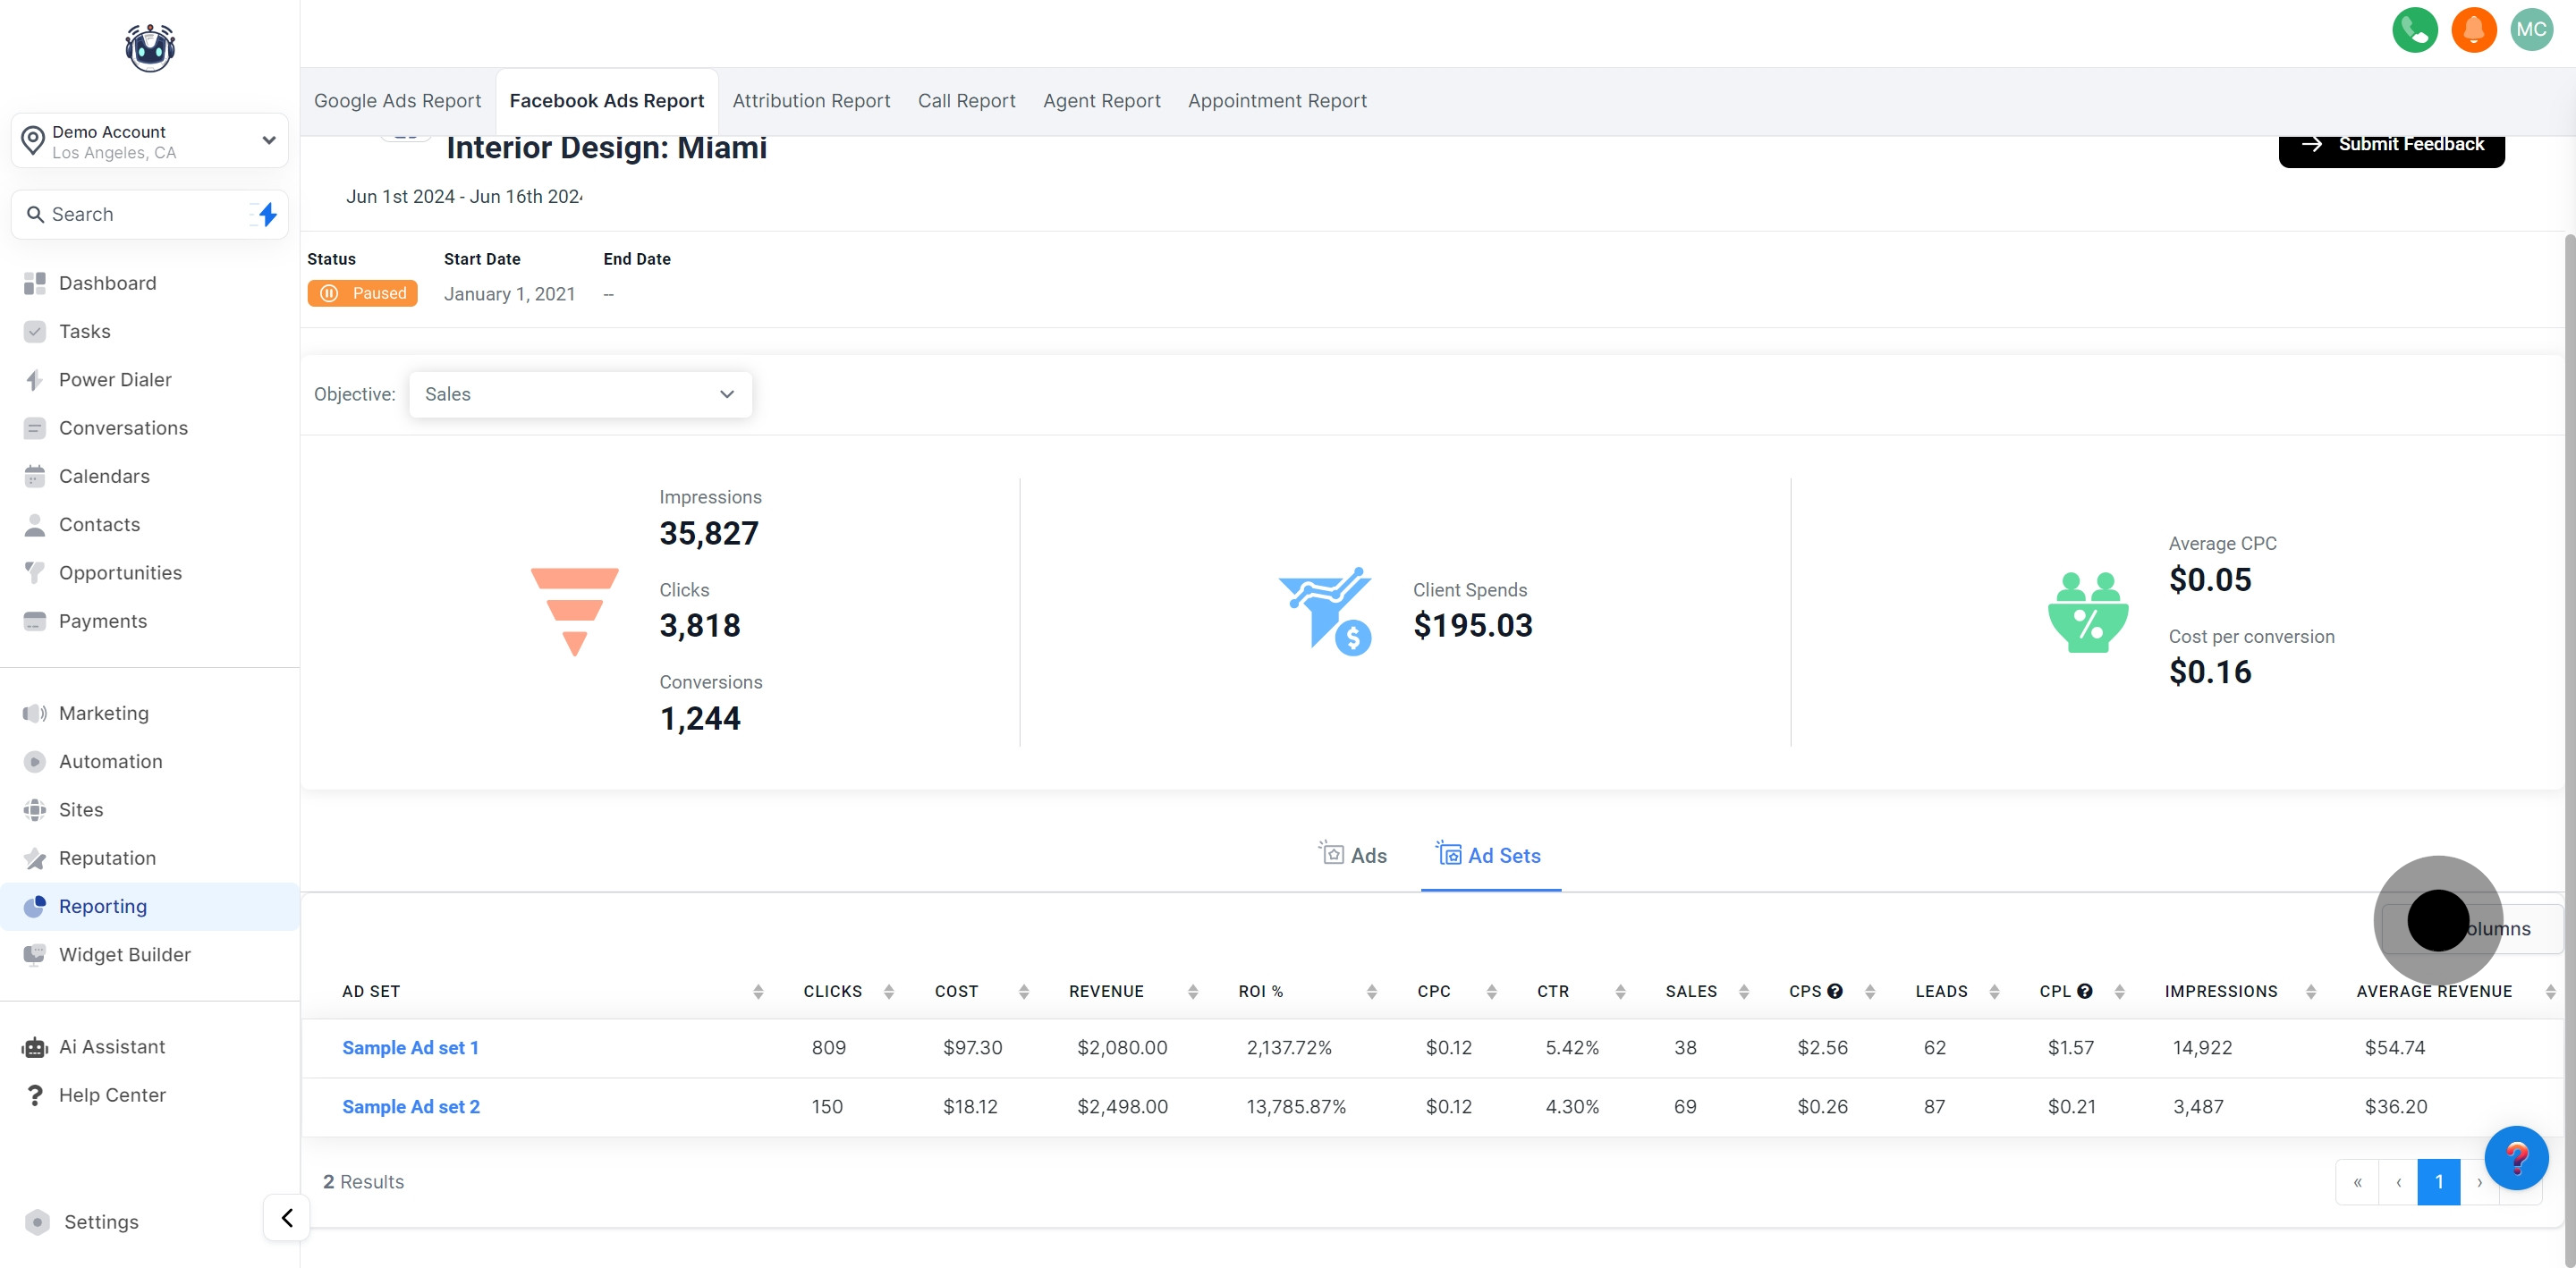Open the Objective Sales dropdown
2576x1268 pixels.
pyautogui.click(x=580, y=394)
